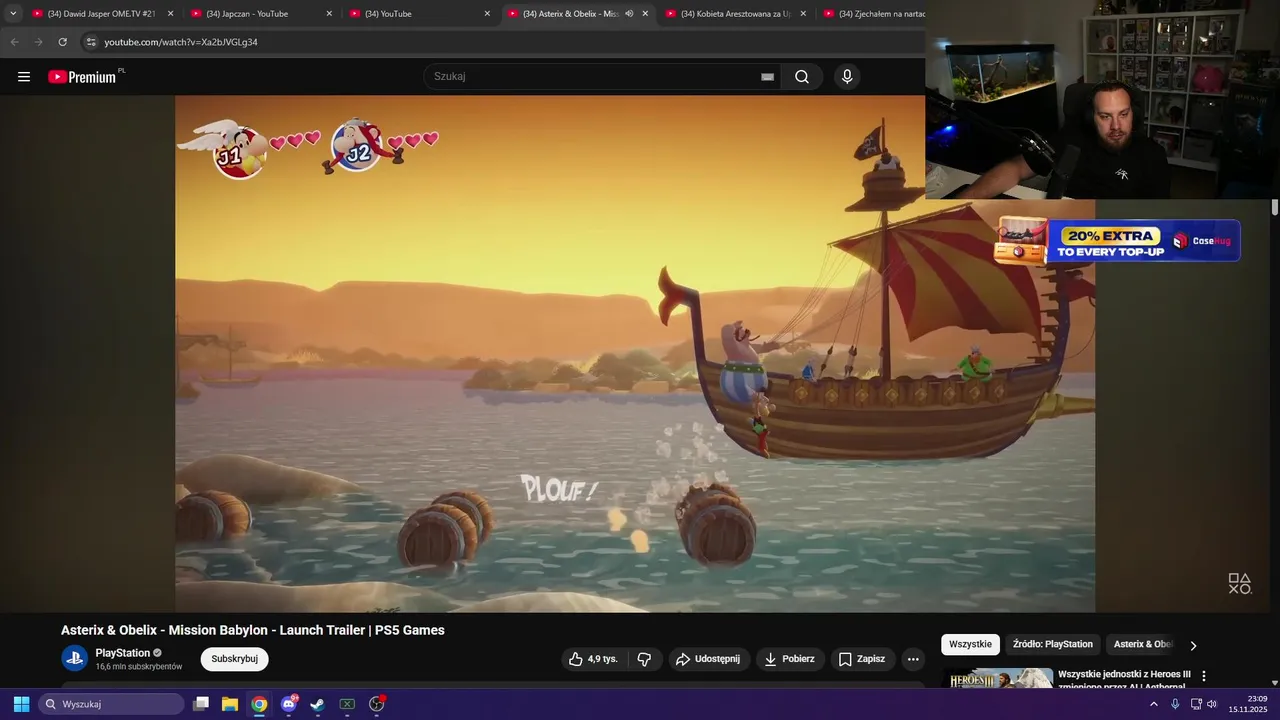Open Google Chrome taskbar icon
The height and width of the screenshot is (720, 1280).
click(x=259, y=704)
